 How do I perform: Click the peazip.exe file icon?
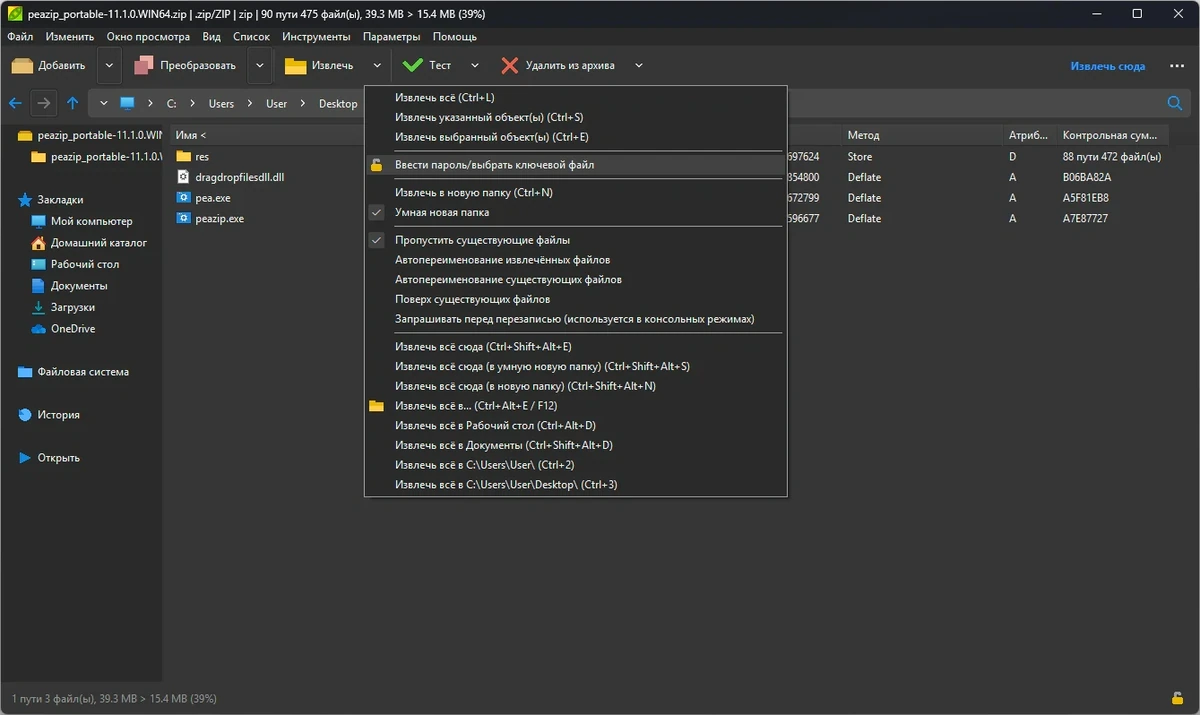coord(183,218)
